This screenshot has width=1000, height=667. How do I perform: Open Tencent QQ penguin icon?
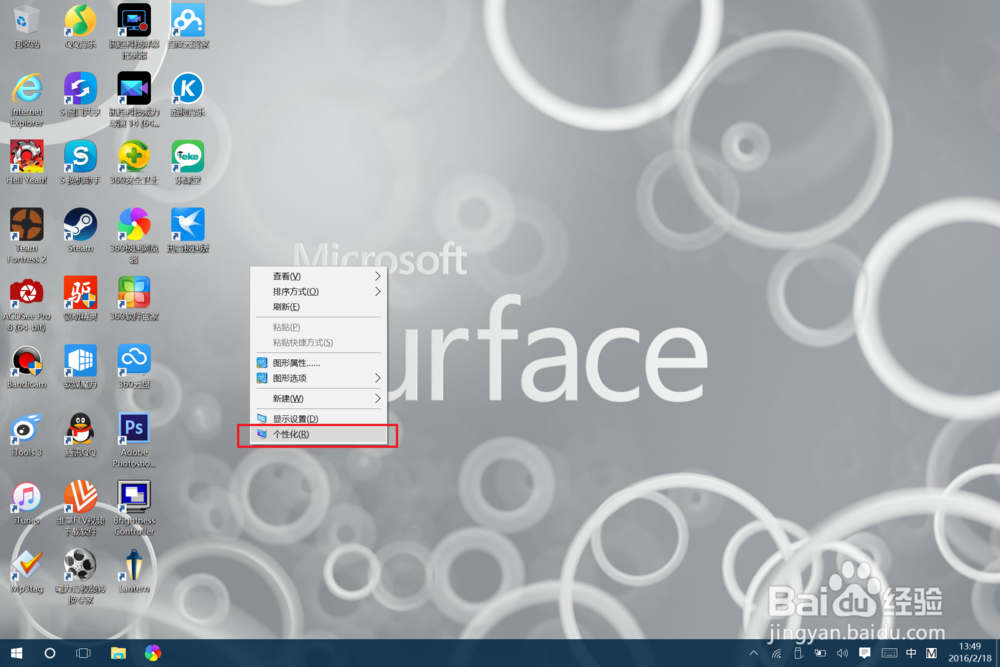point(80,435)
